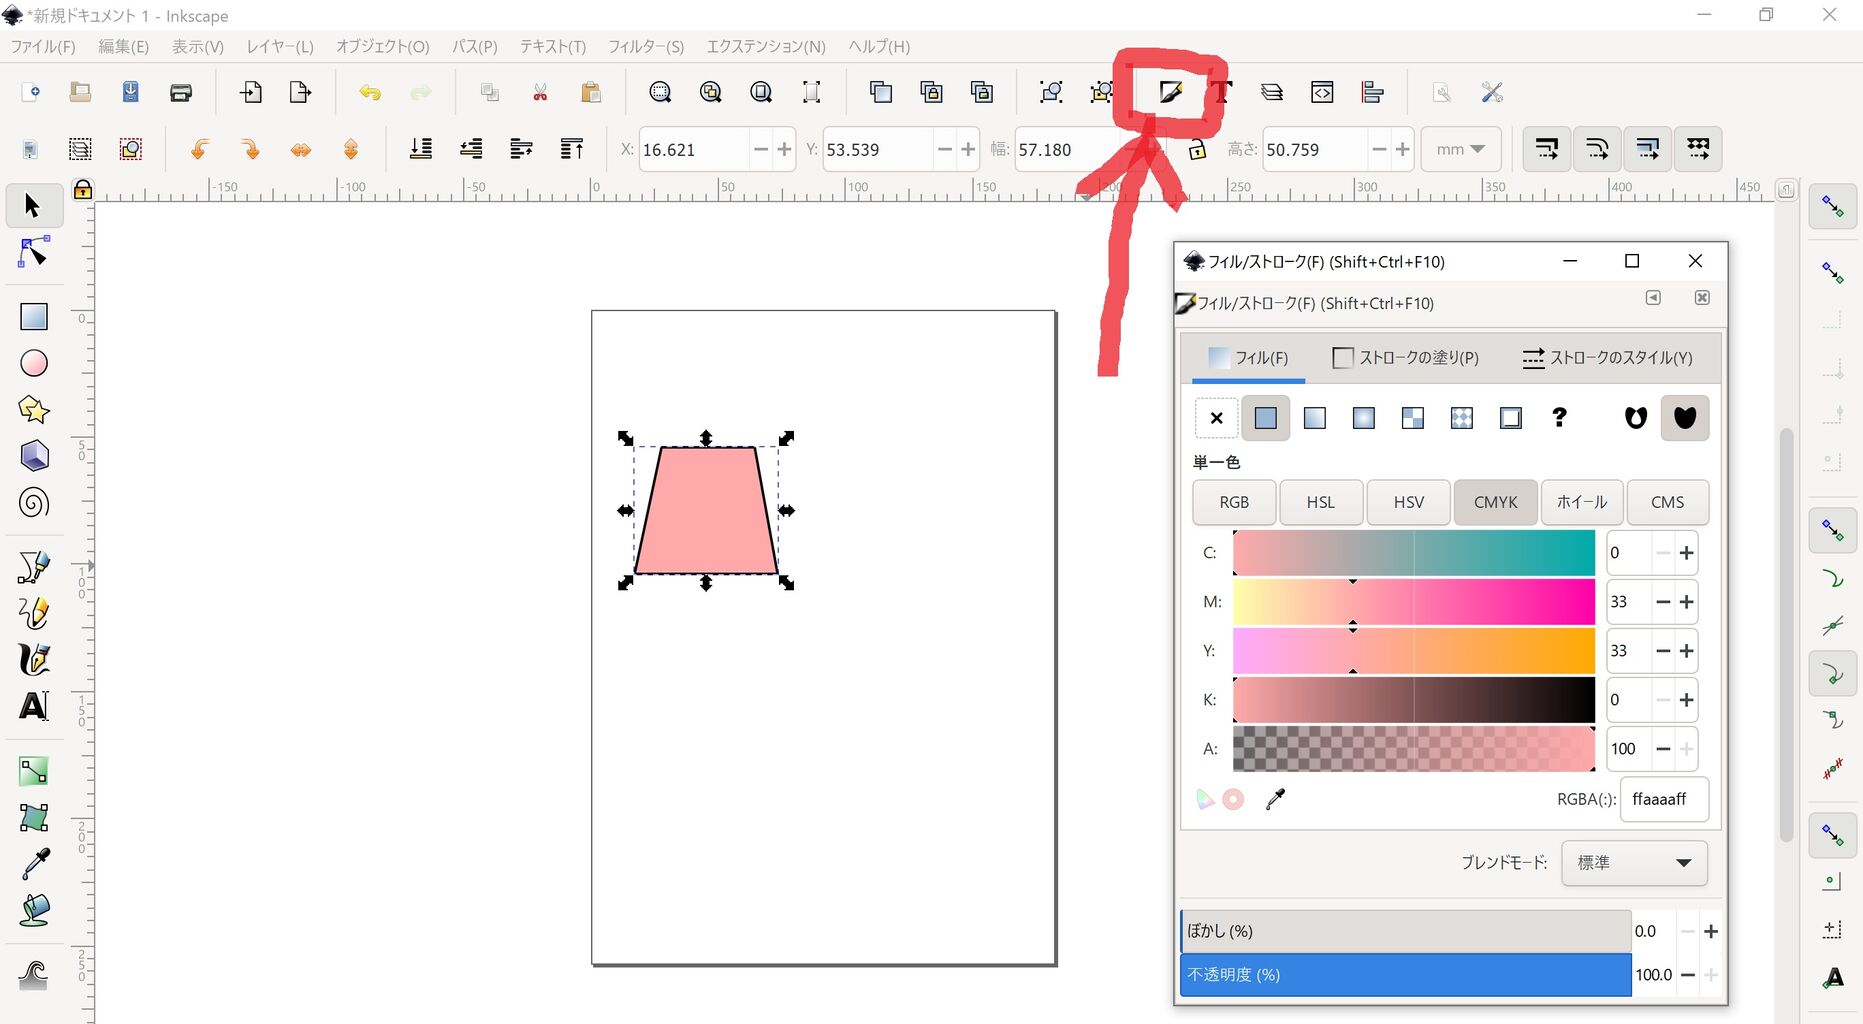Open the File menu
The height and width of the screenshot is (1024, 1863).
click(x=43, y=47)
